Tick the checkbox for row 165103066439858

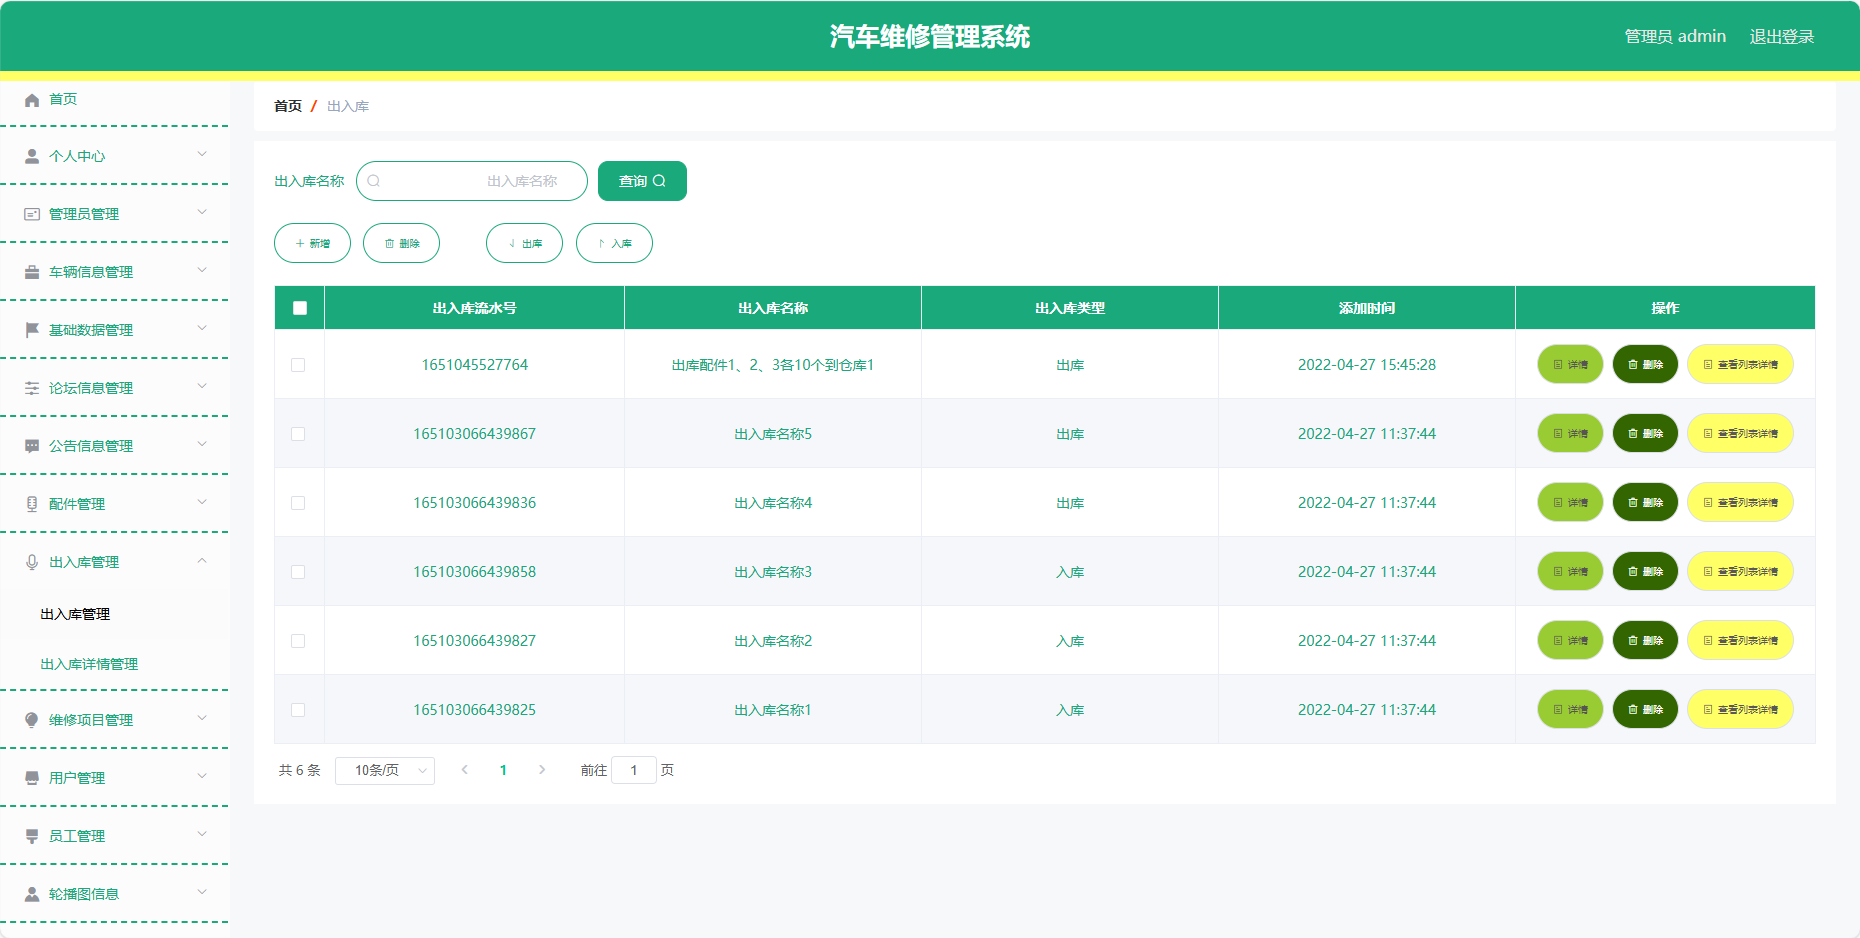tap(298, 572)
